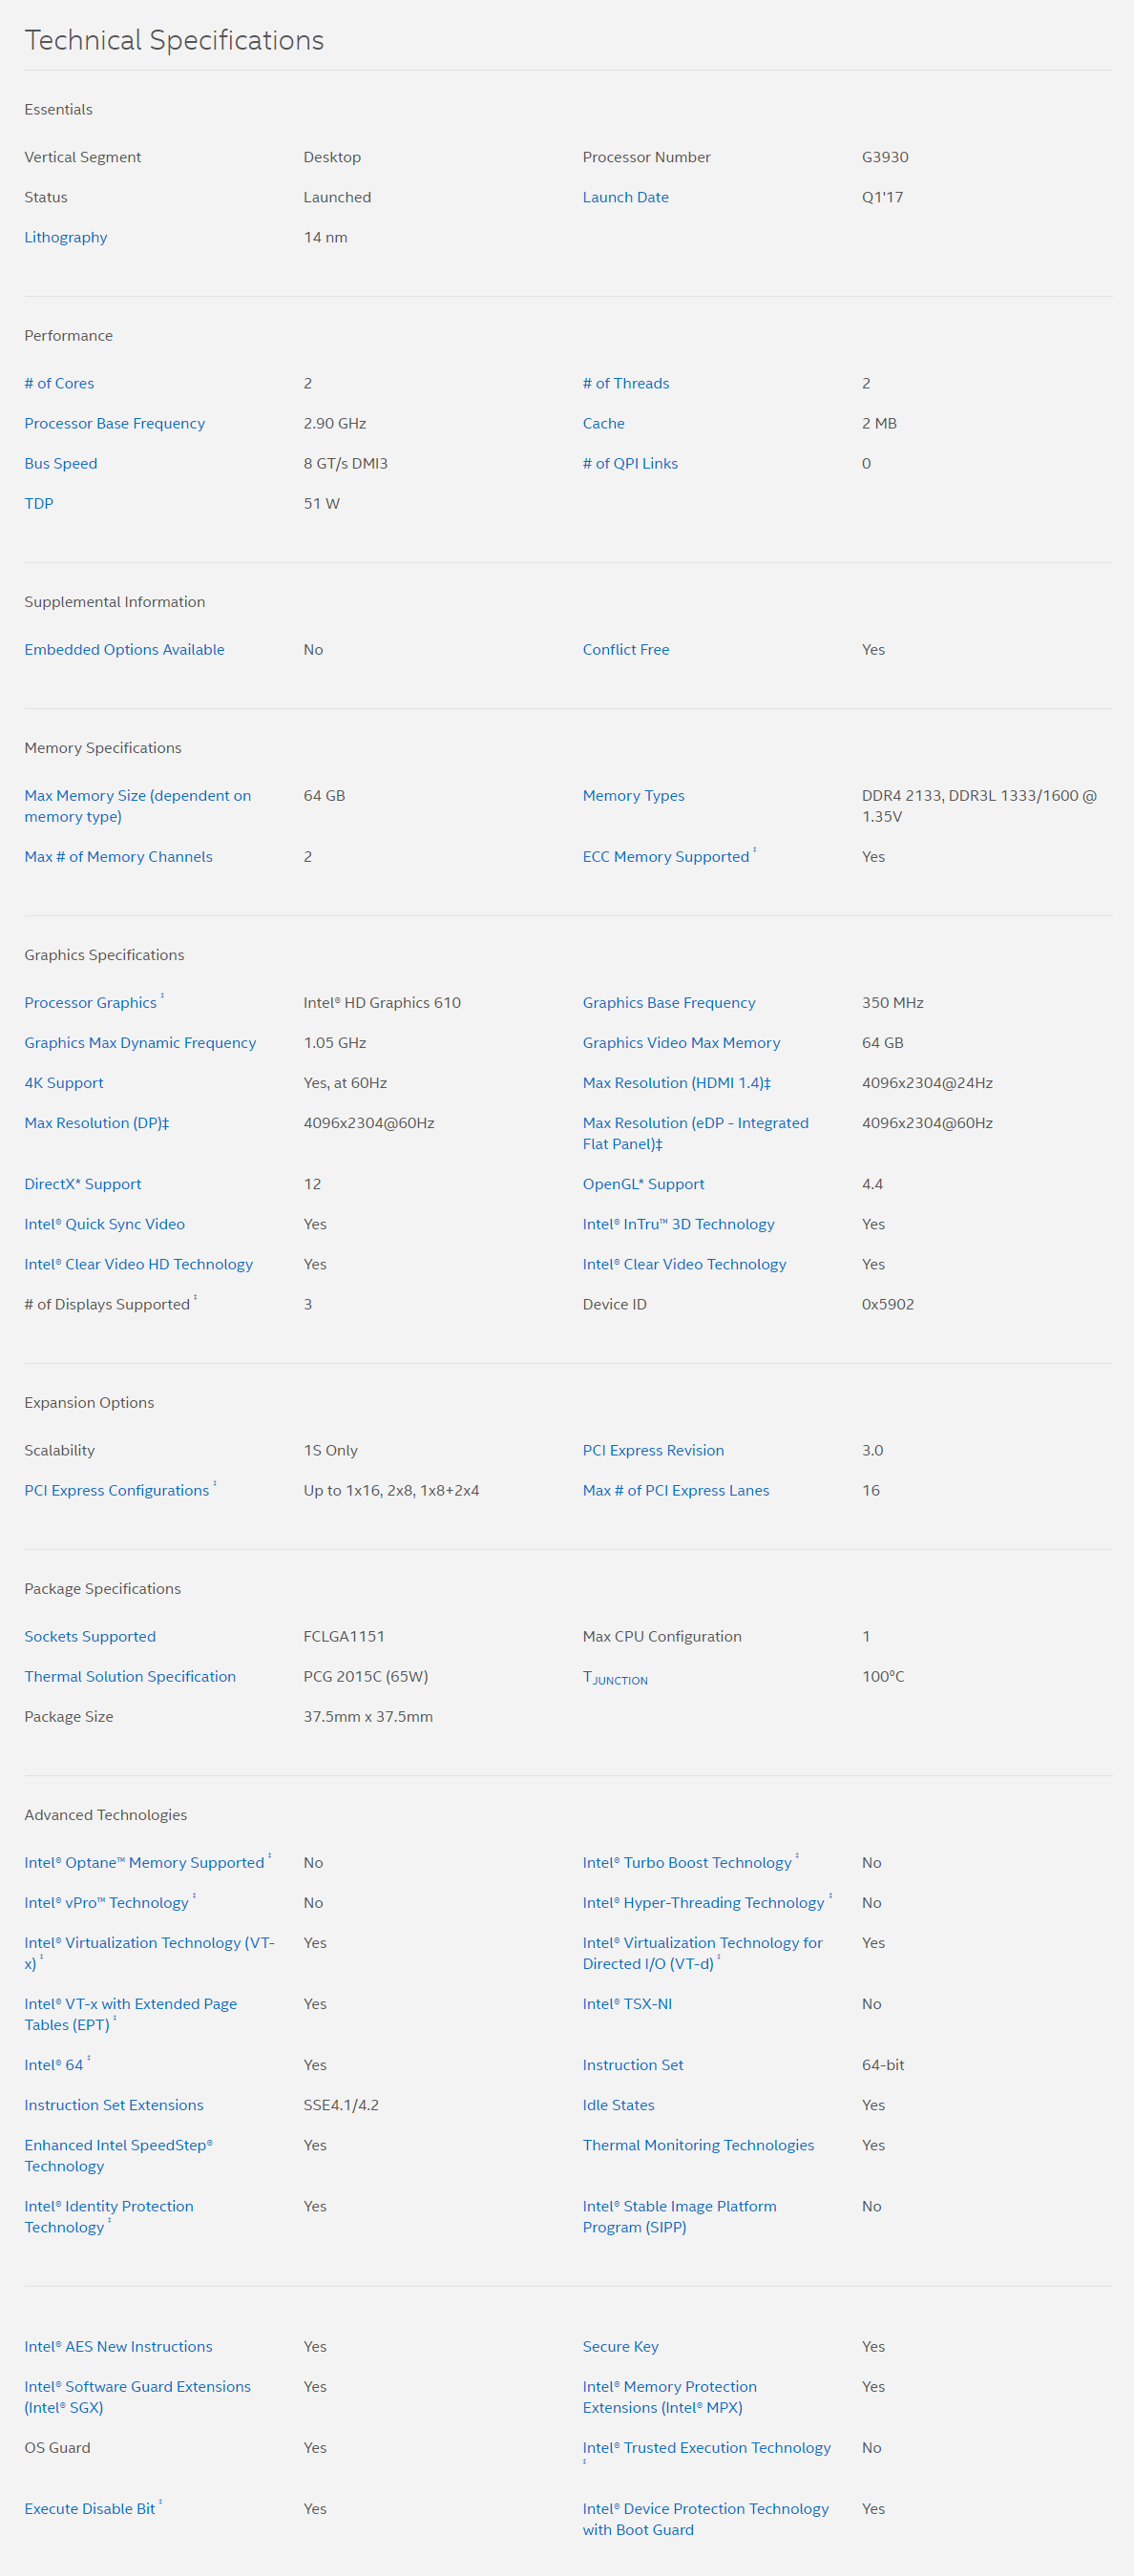Image resolution: width=1134 pixels, height=2576 pixels.
Task: Click the TDP link
Action: tap(39, 503)
